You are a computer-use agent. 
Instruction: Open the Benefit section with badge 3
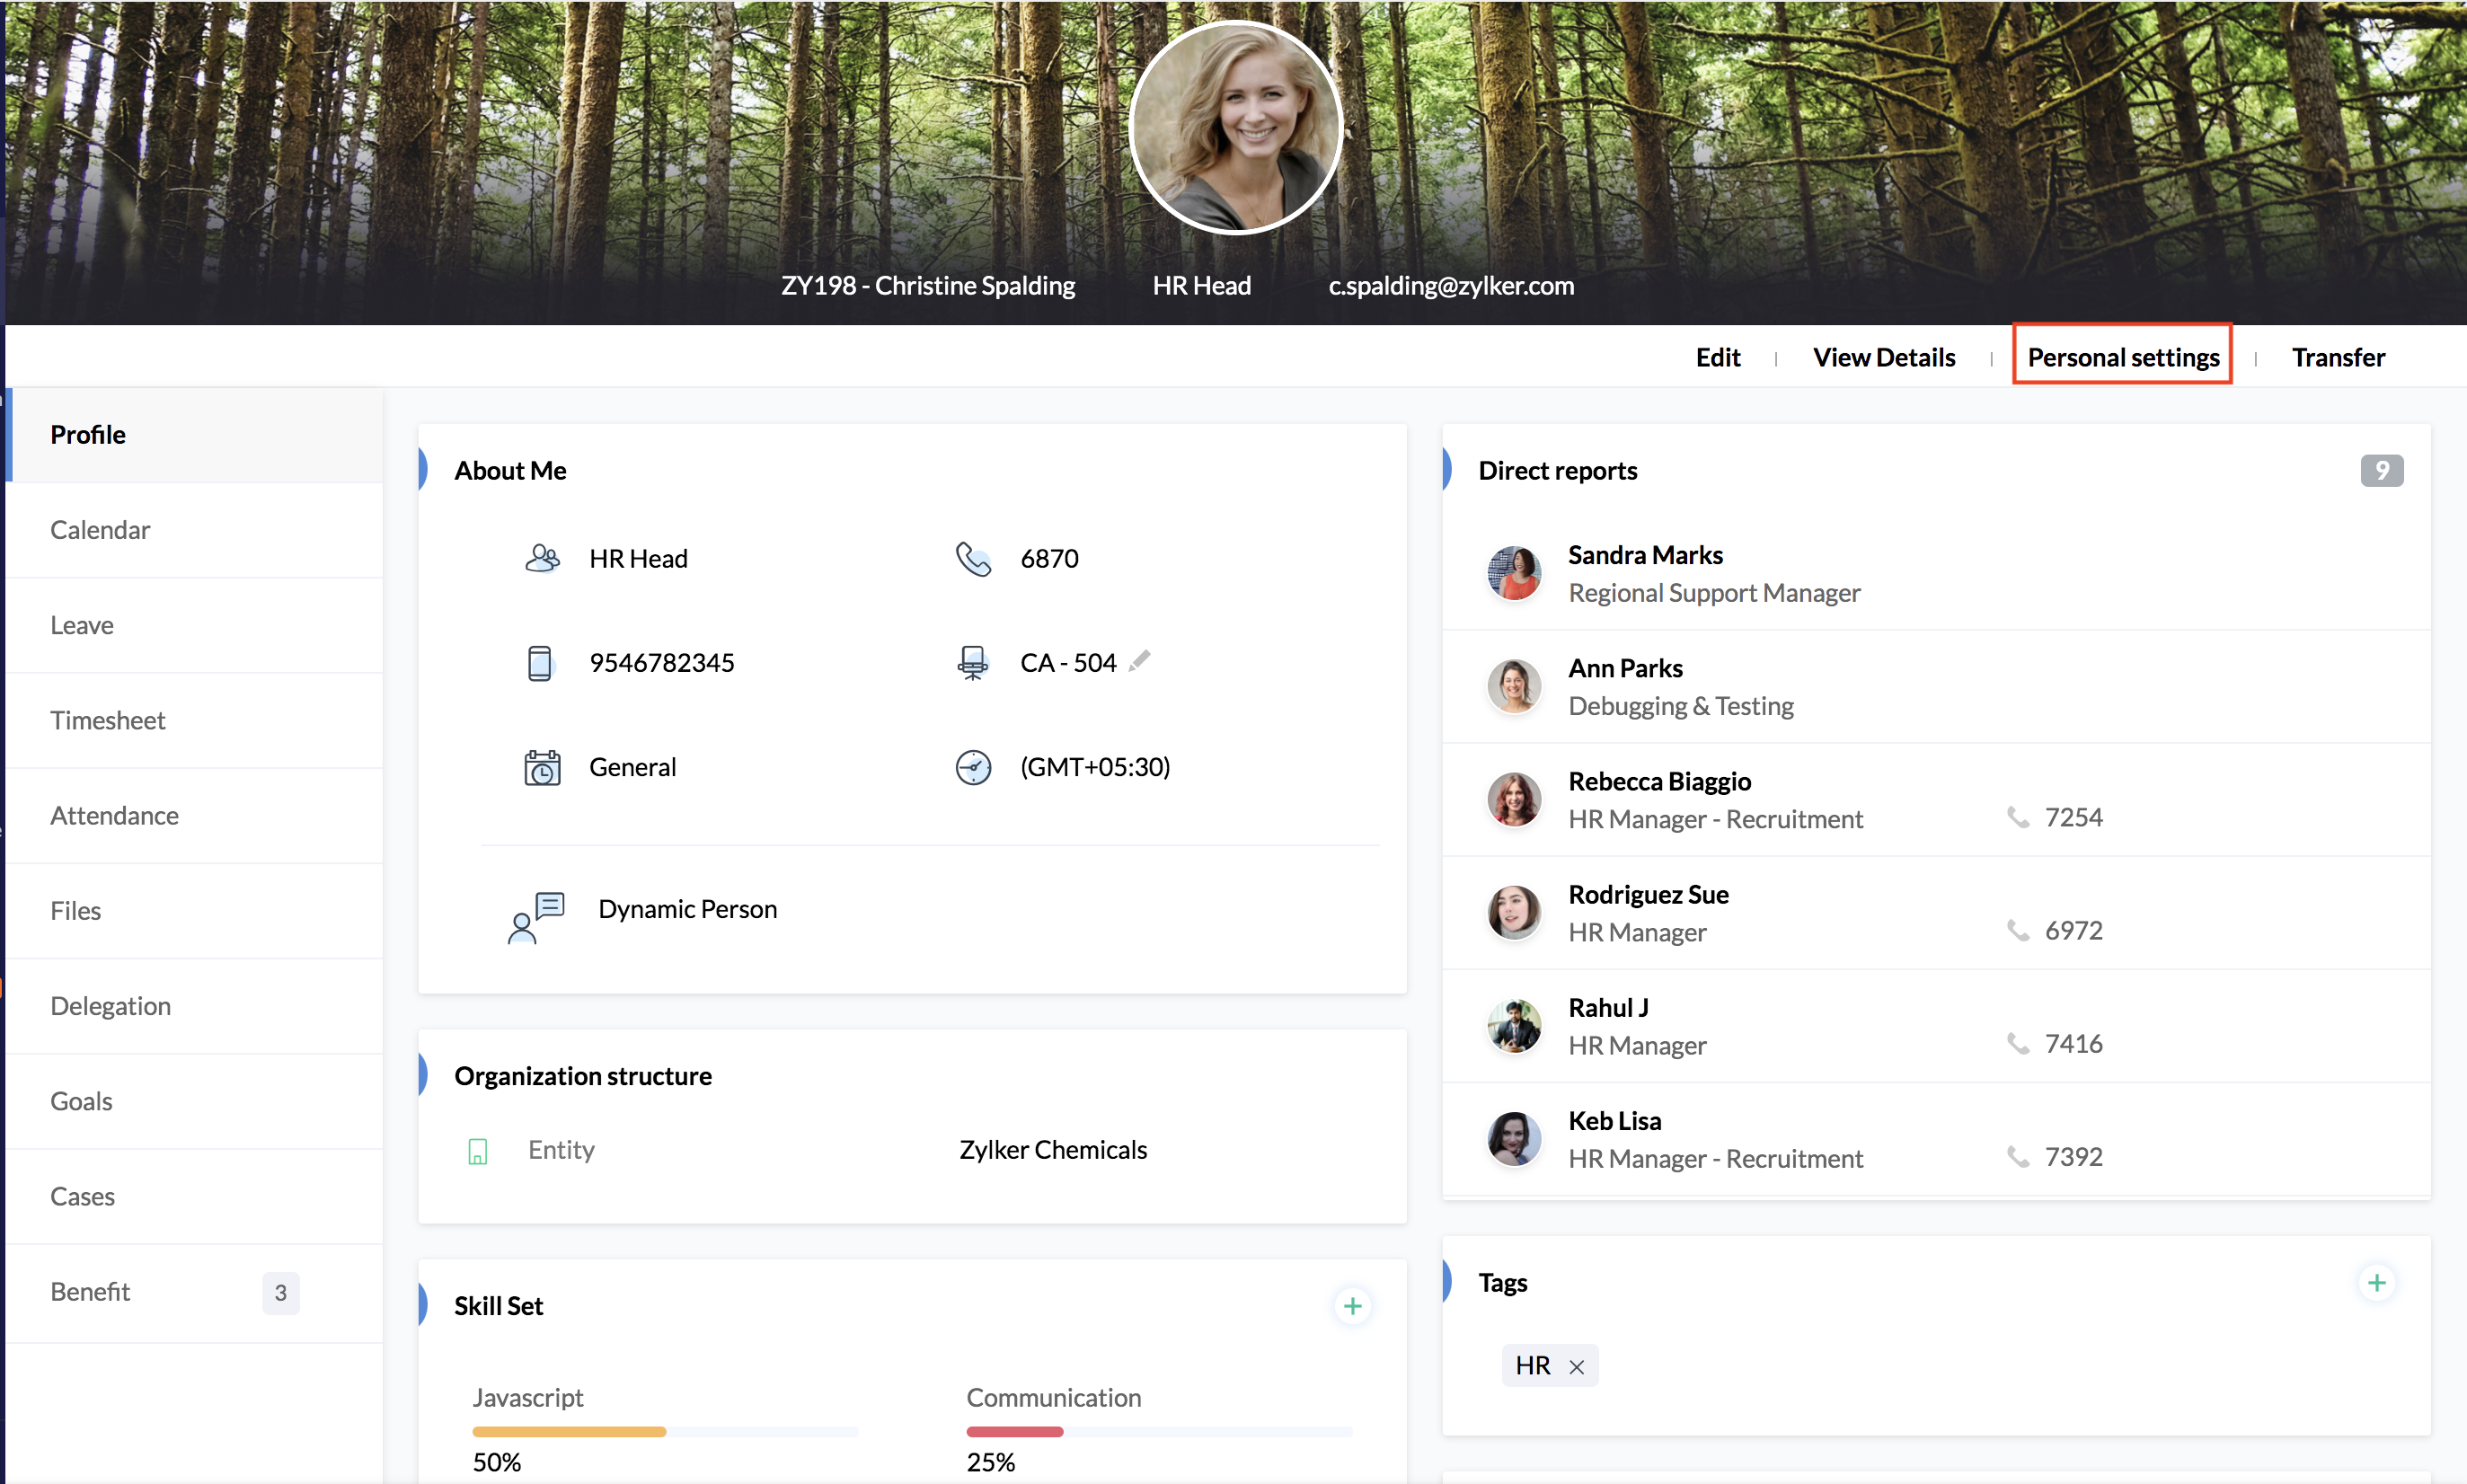[x=91, y=1291]
